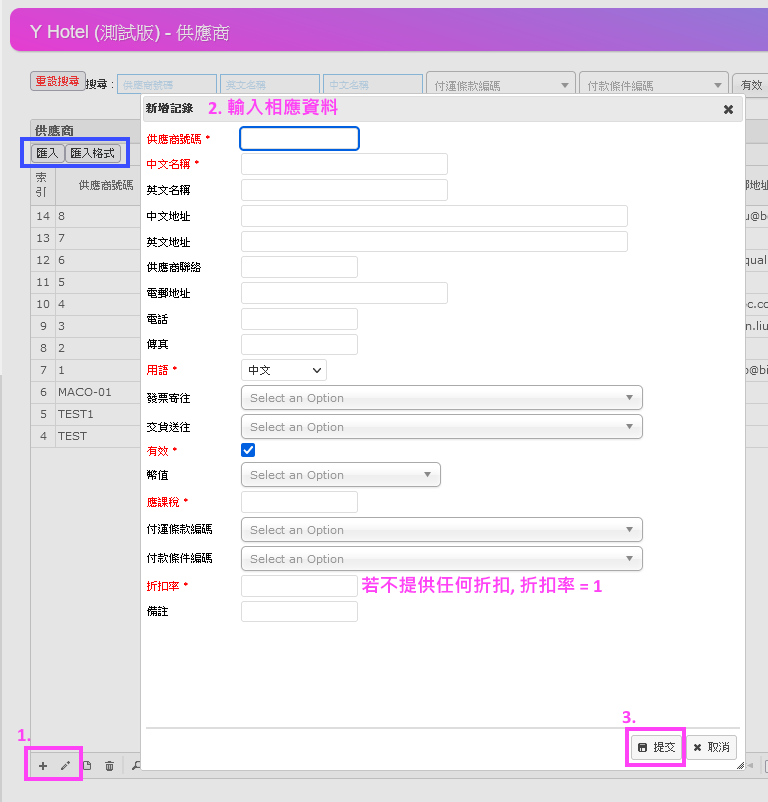This screenshot has width=768, height=802.
Task: Click the 中文名稱 search box
Action: 373,84
